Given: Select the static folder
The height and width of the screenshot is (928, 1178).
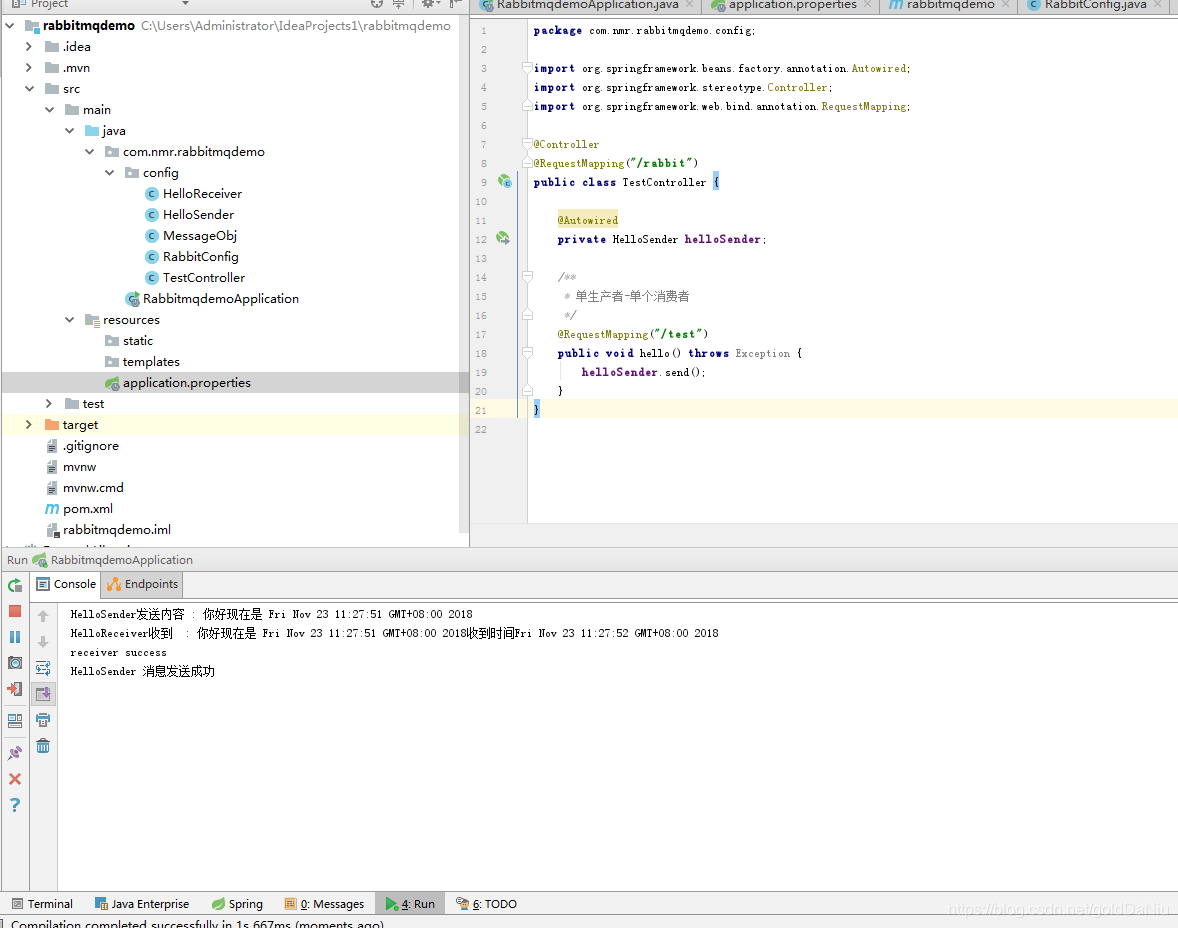Looking at the screenshot, I should click(129, 341).
